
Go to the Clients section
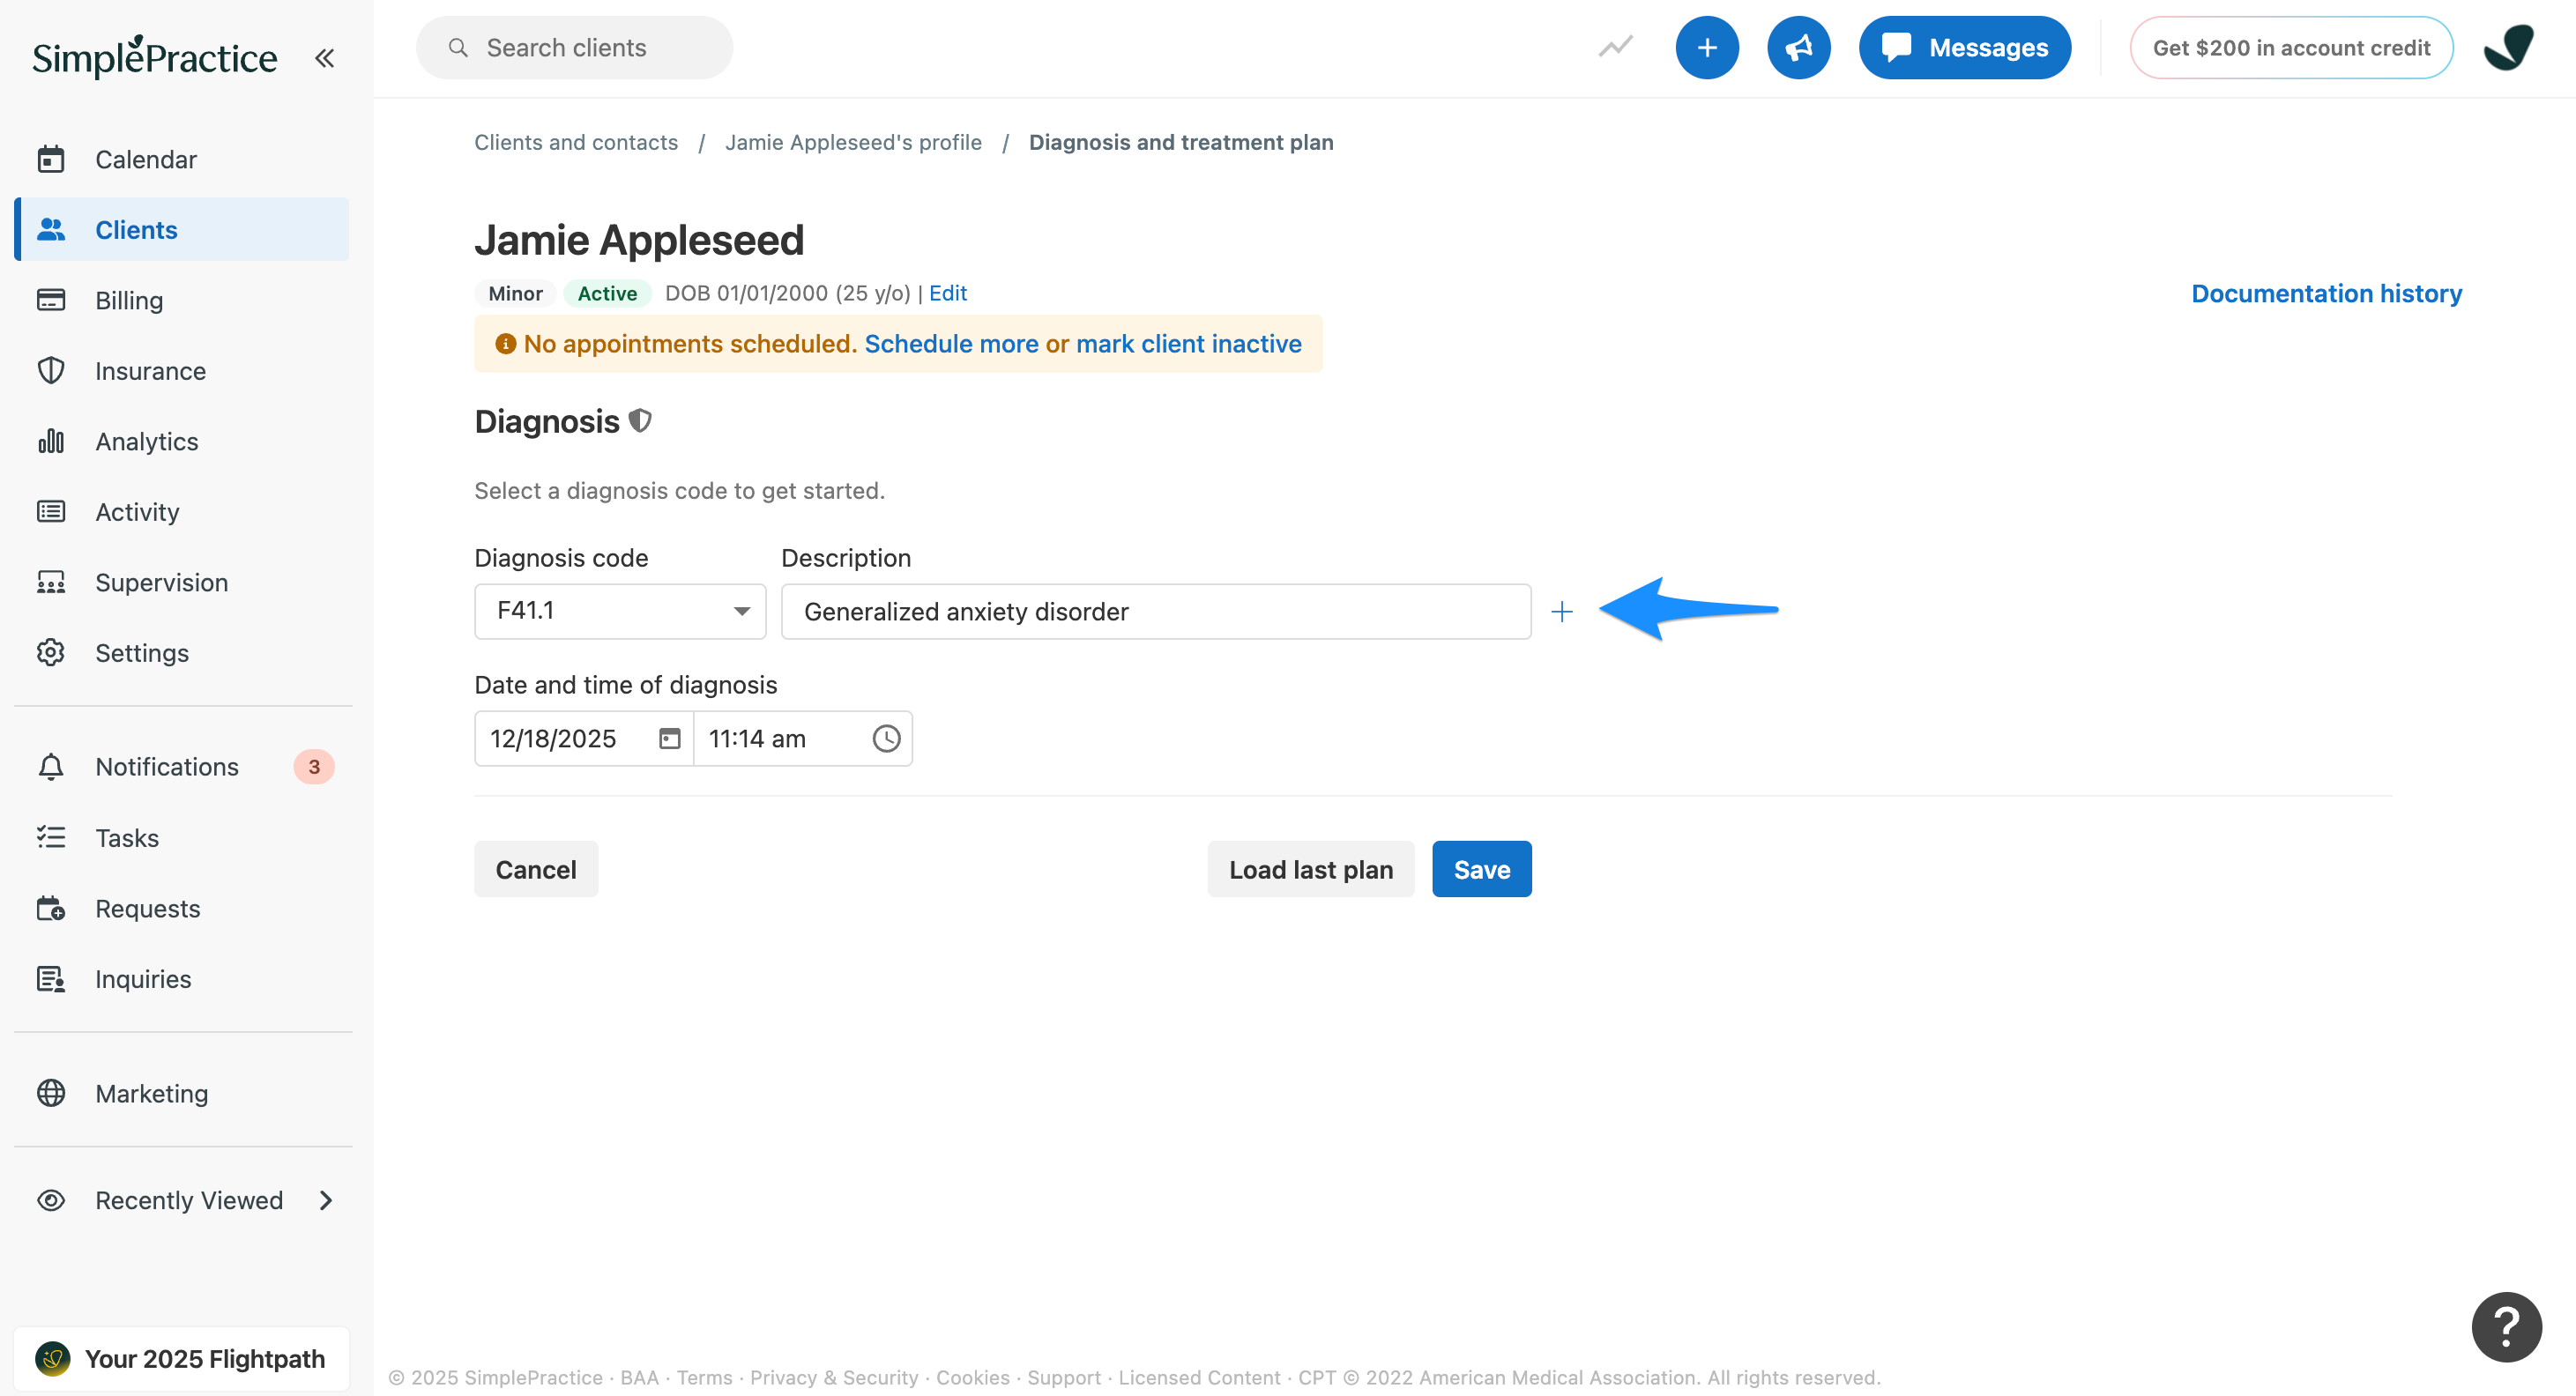point(182,229)
